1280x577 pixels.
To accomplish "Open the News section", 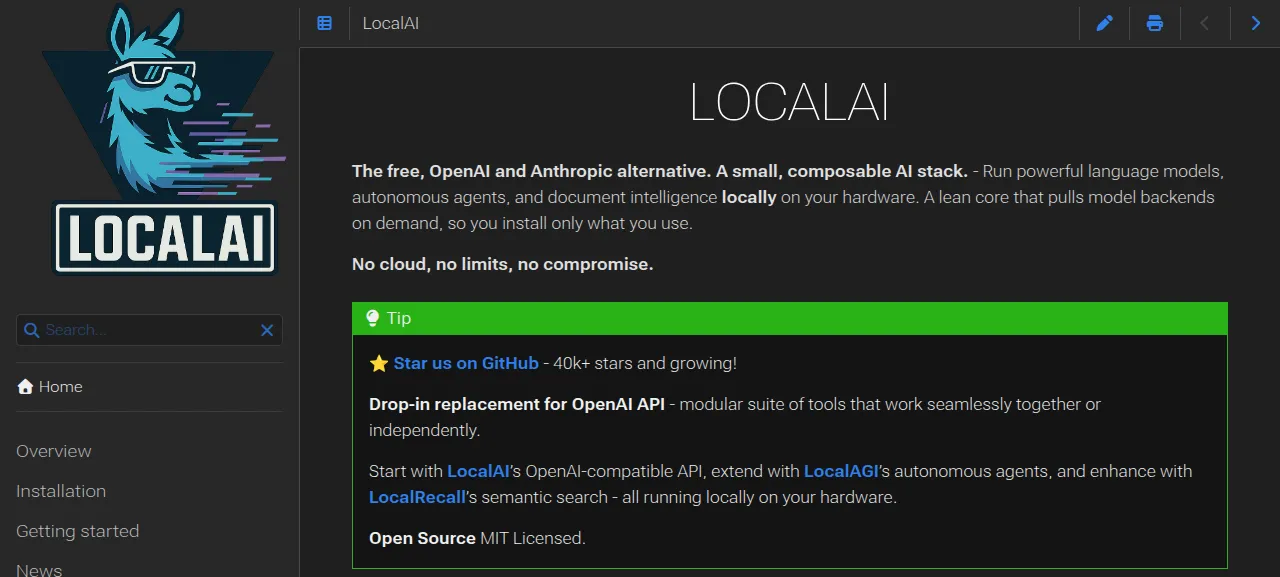I will (x=39, y=569).
